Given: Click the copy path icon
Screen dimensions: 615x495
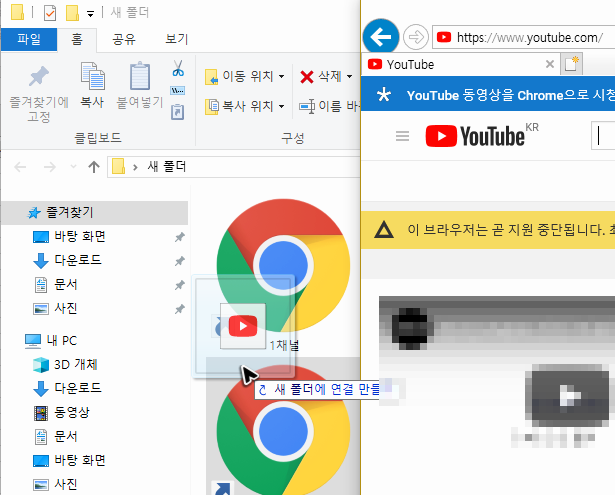Looking at the screenshot, I should pyautogui.click(x=178, y=91).
